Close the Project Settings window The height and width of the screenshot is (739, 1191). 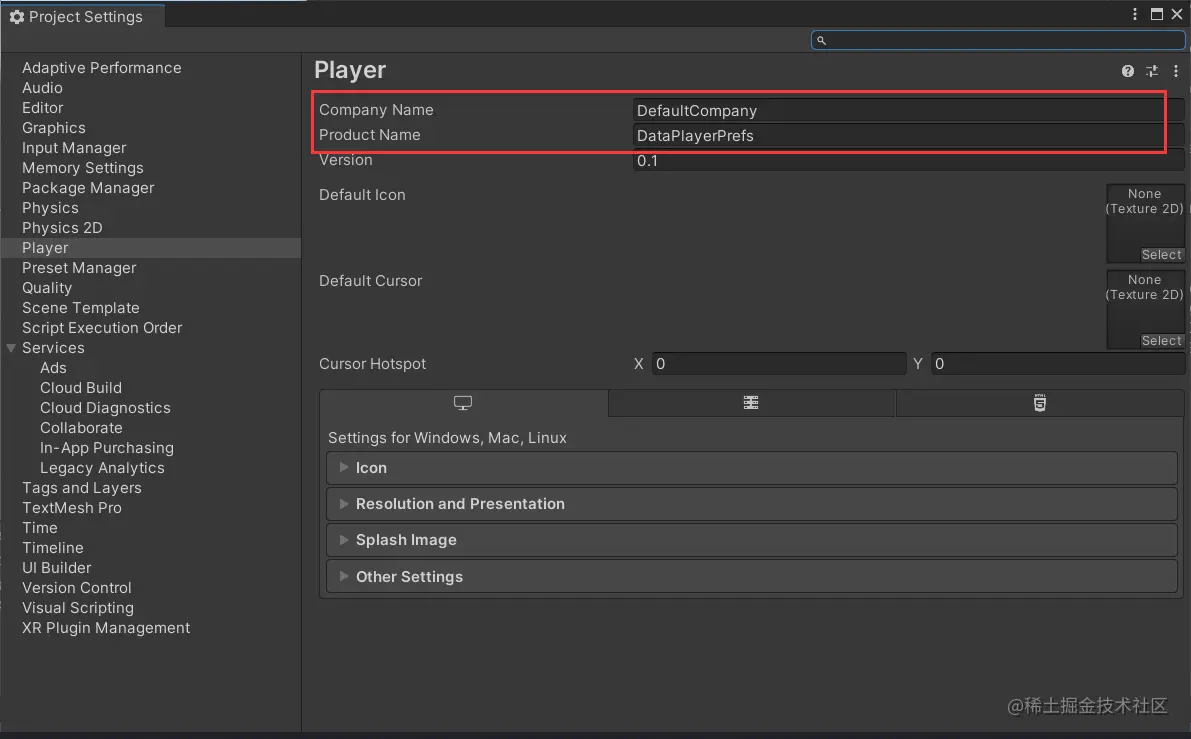1177,14
